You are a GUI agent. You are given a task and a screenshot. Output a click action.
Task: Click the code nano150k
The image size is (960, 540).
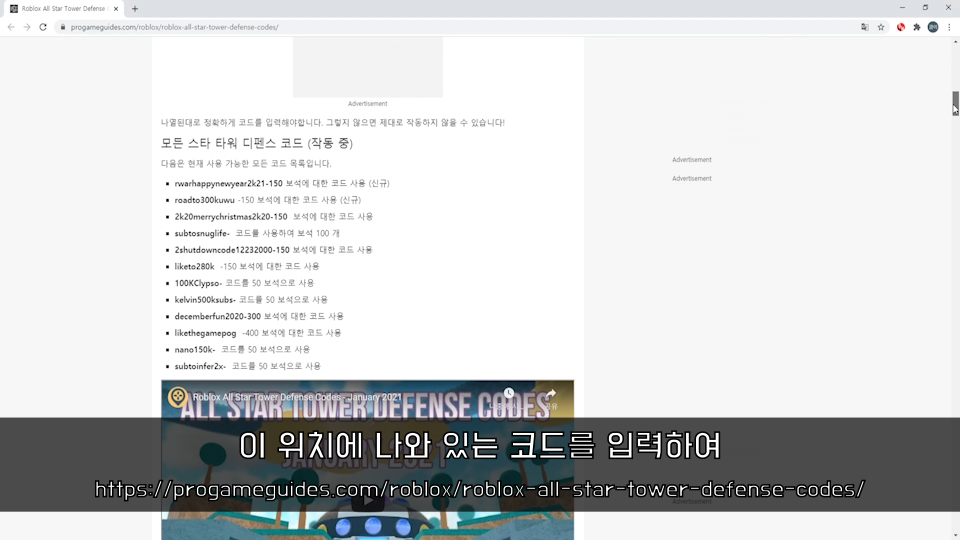[193, 349]
